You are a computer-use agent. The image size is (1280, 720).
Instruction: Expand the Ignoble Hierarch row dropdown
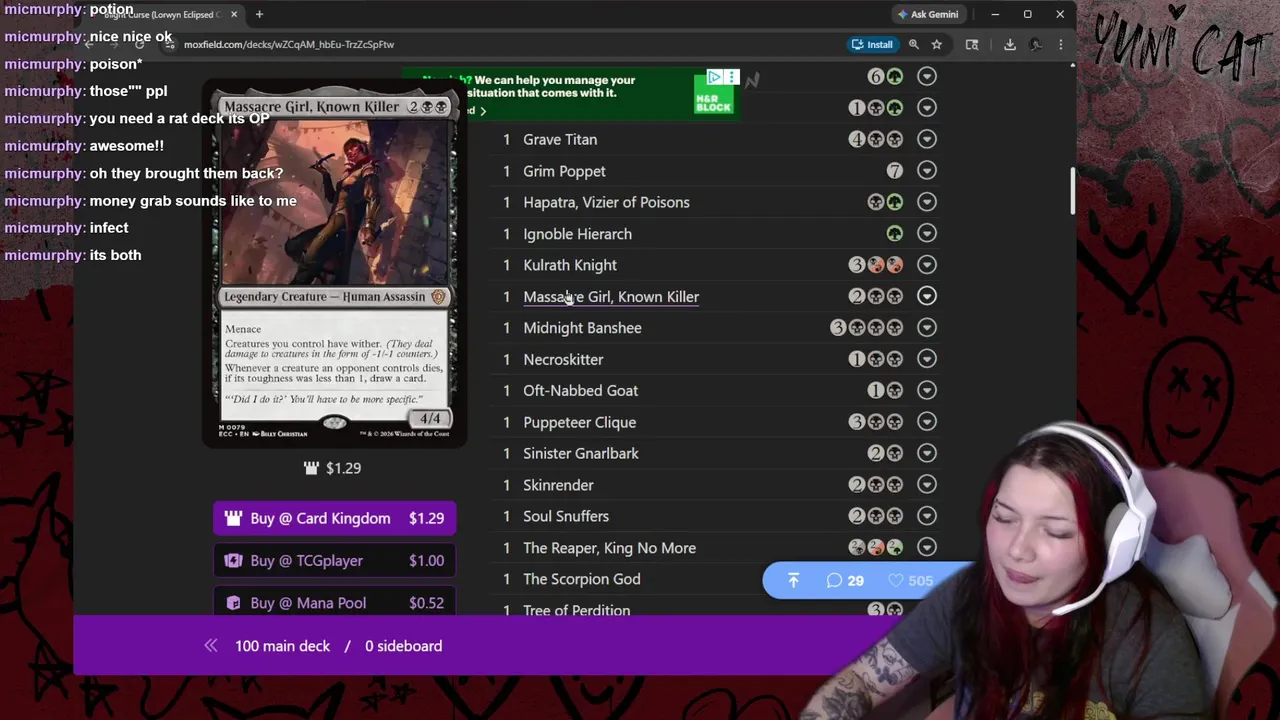click(x=927, y=233)
